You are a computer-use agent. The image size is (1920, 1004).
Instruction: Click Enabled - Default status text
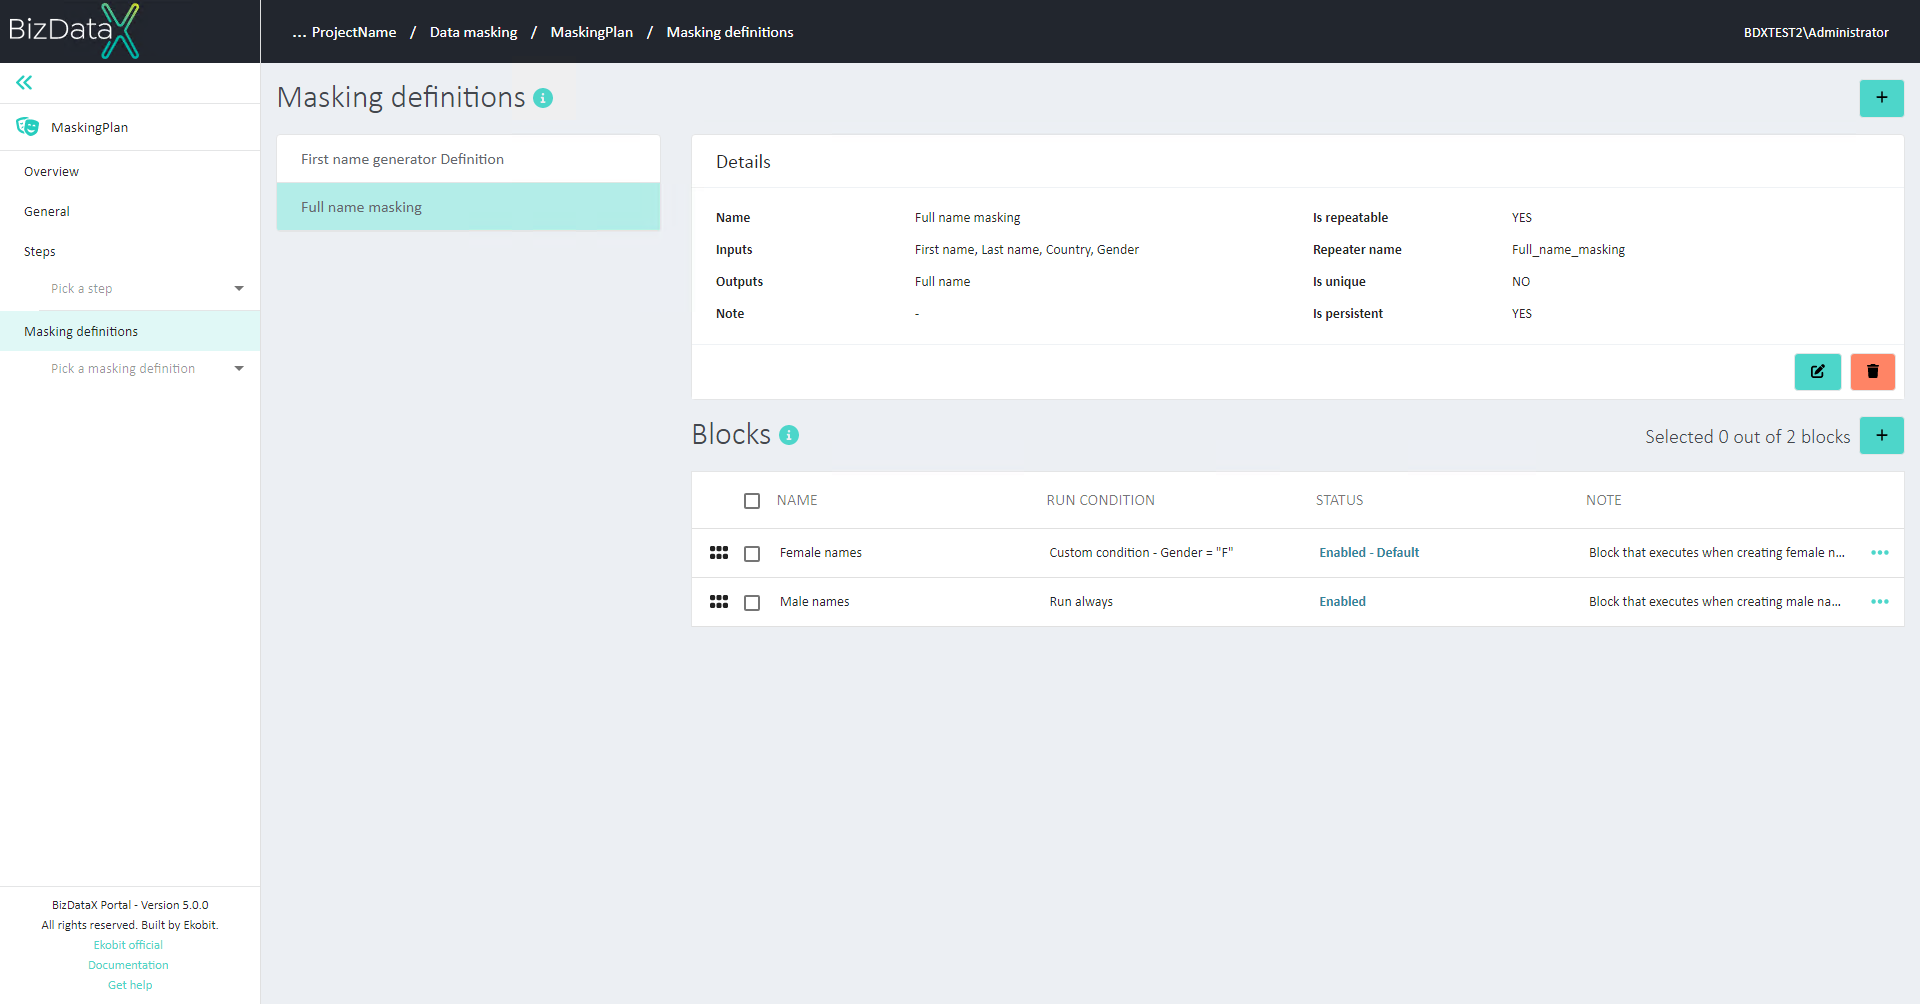1369,553
